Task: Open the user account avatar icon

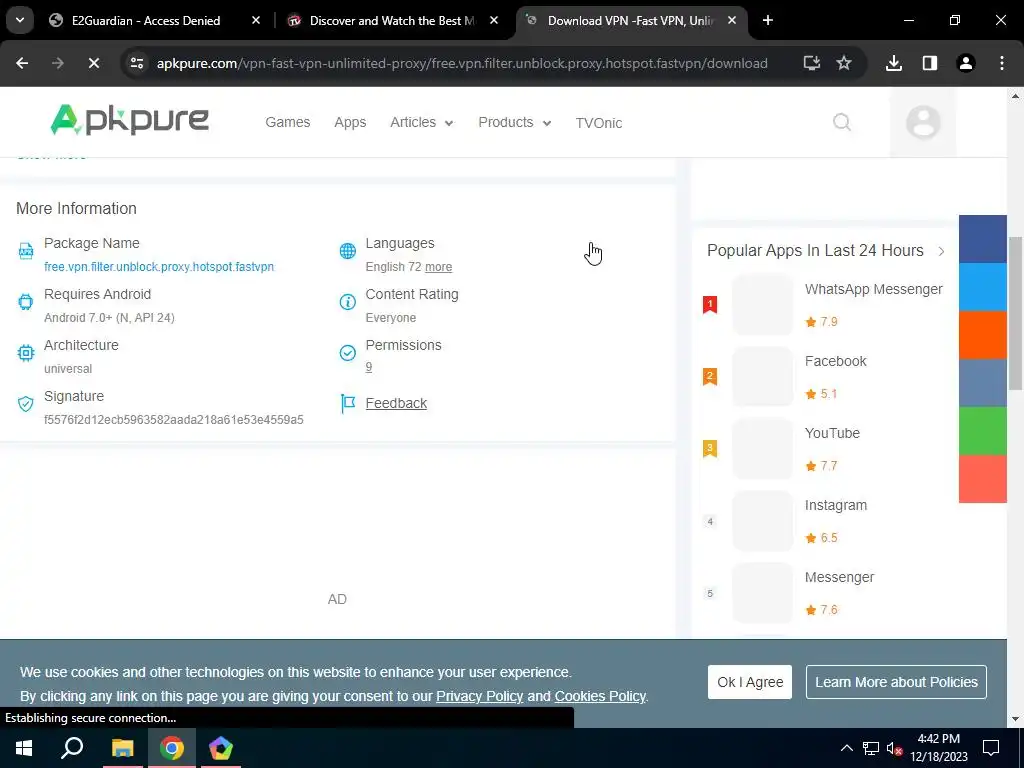Action: click(923, 122)
